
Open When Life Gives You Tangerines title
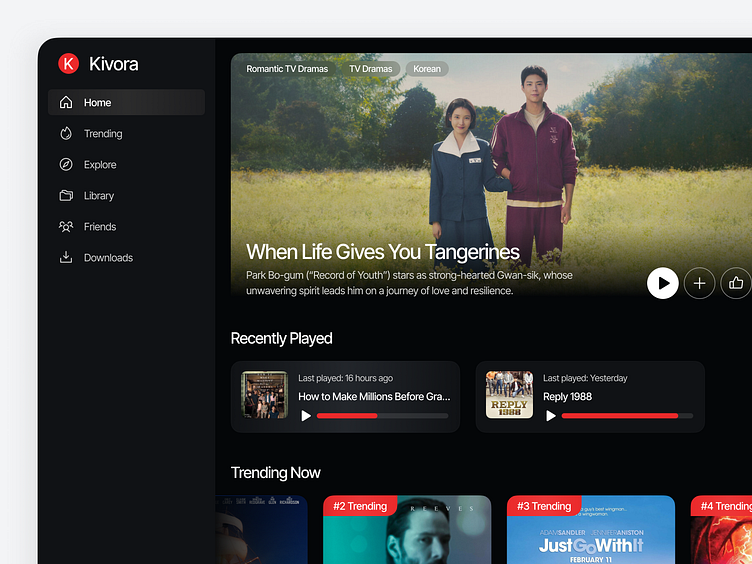[x=383, y=252]
